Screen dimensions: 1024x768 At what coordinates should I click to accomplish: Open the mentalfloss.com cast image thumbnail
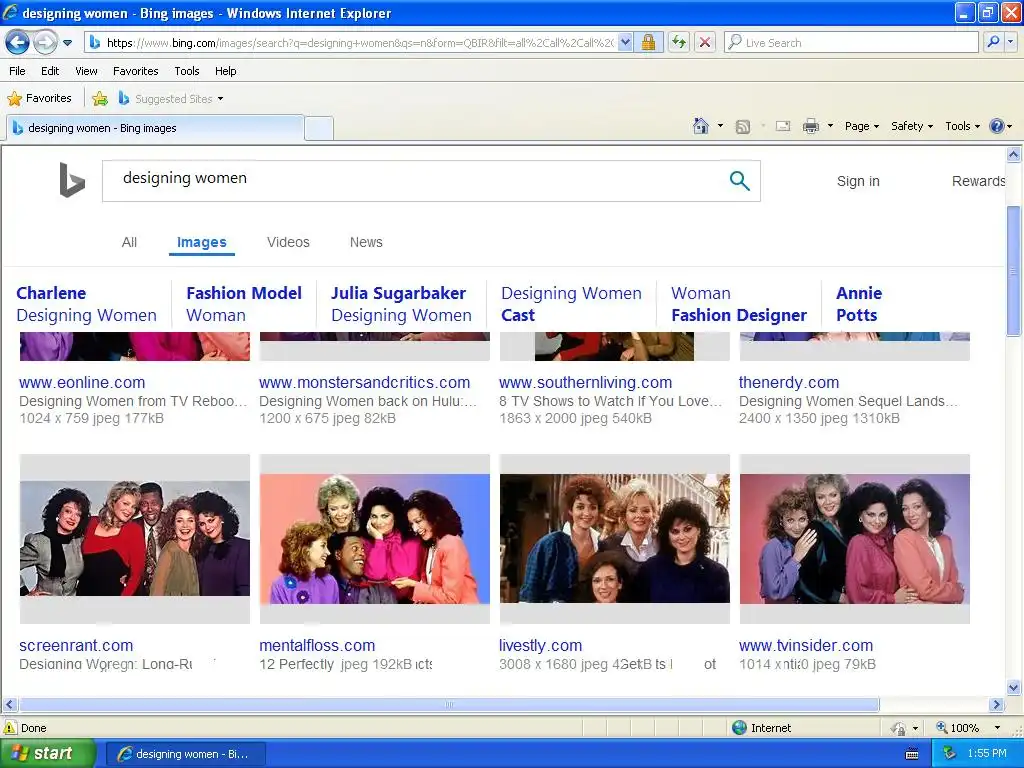coord(375,538)
